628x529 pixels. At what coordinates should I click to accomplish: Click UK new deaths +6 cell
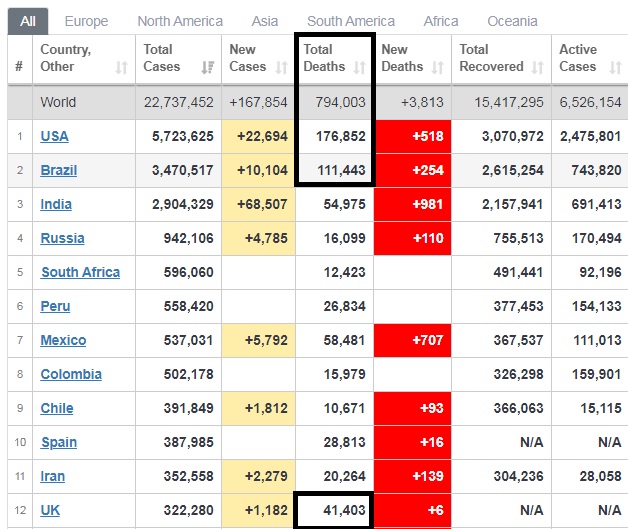tap(413, 511)
